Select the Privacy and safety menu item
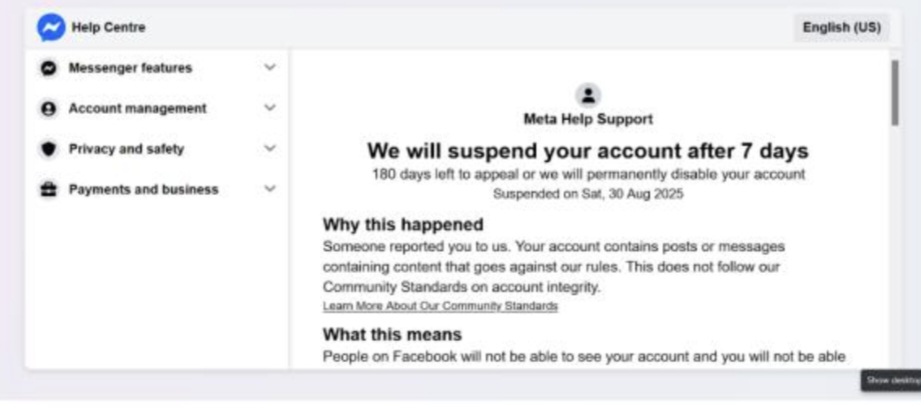 pyautogui.click(x=126, y=149)
